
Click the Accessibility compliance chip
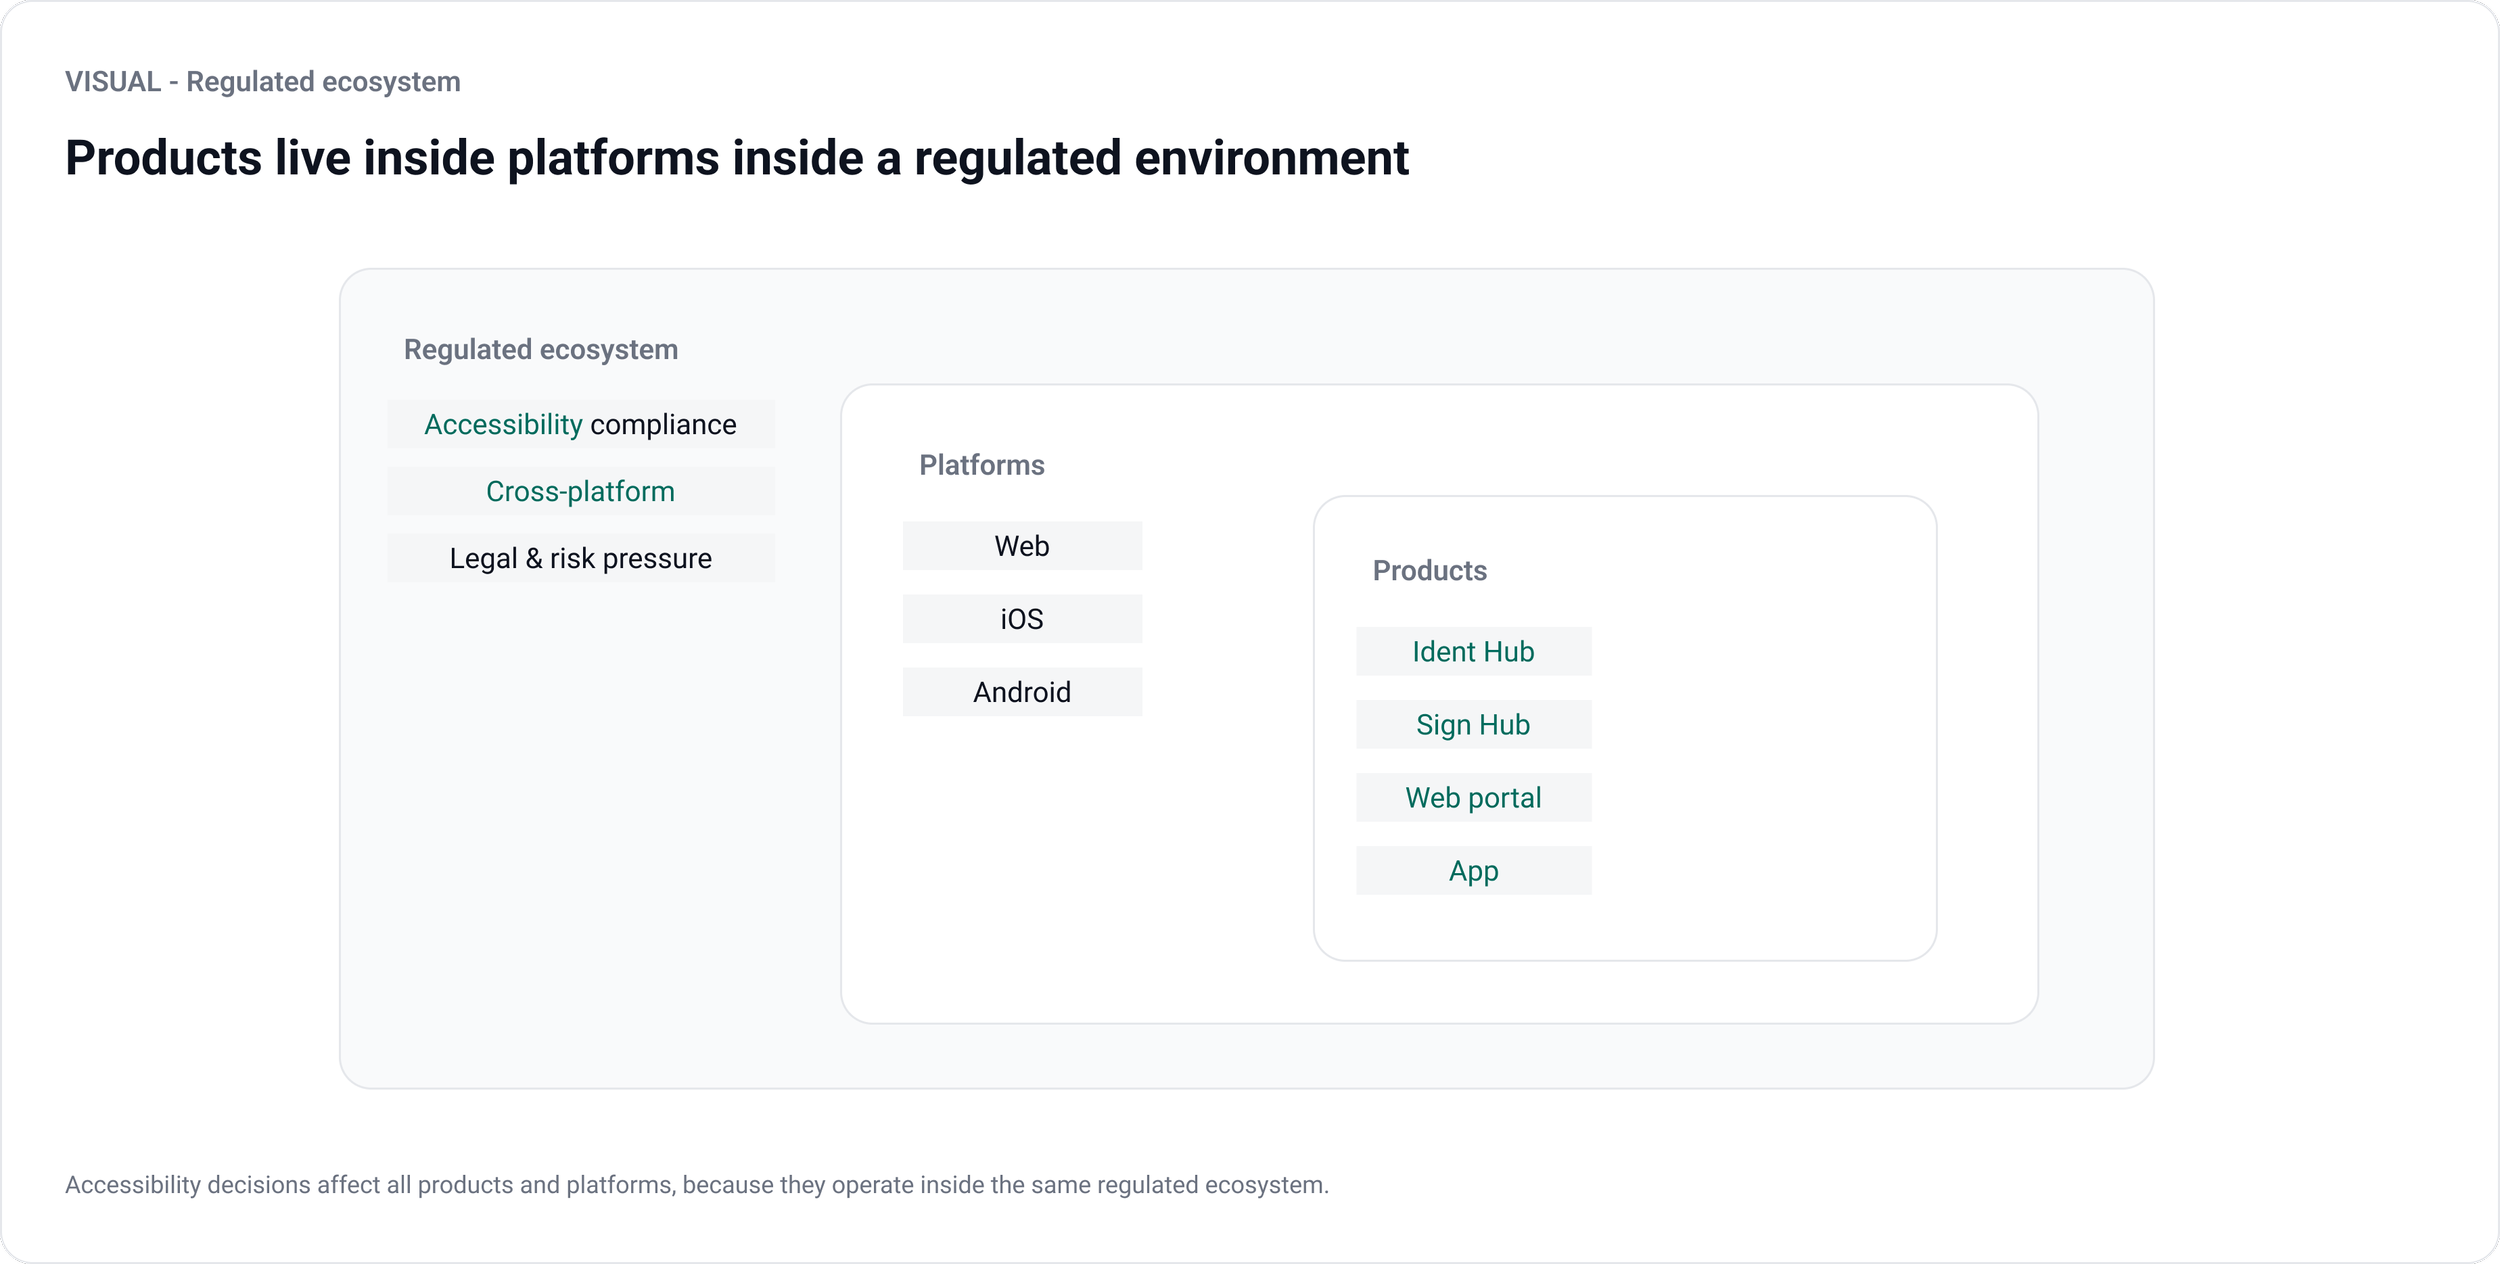pos(580,424)
